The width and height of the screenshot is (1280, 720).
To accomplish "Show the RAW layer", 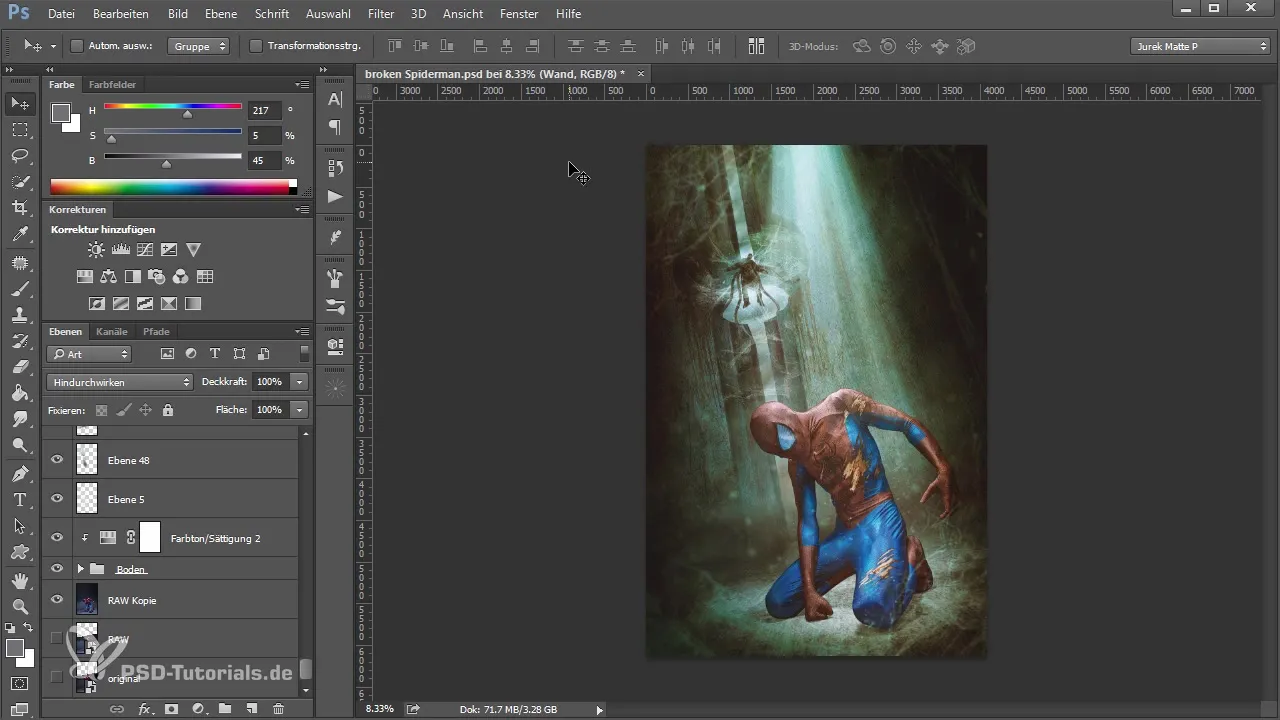I will pyautogui.click(x=57, y=638).
